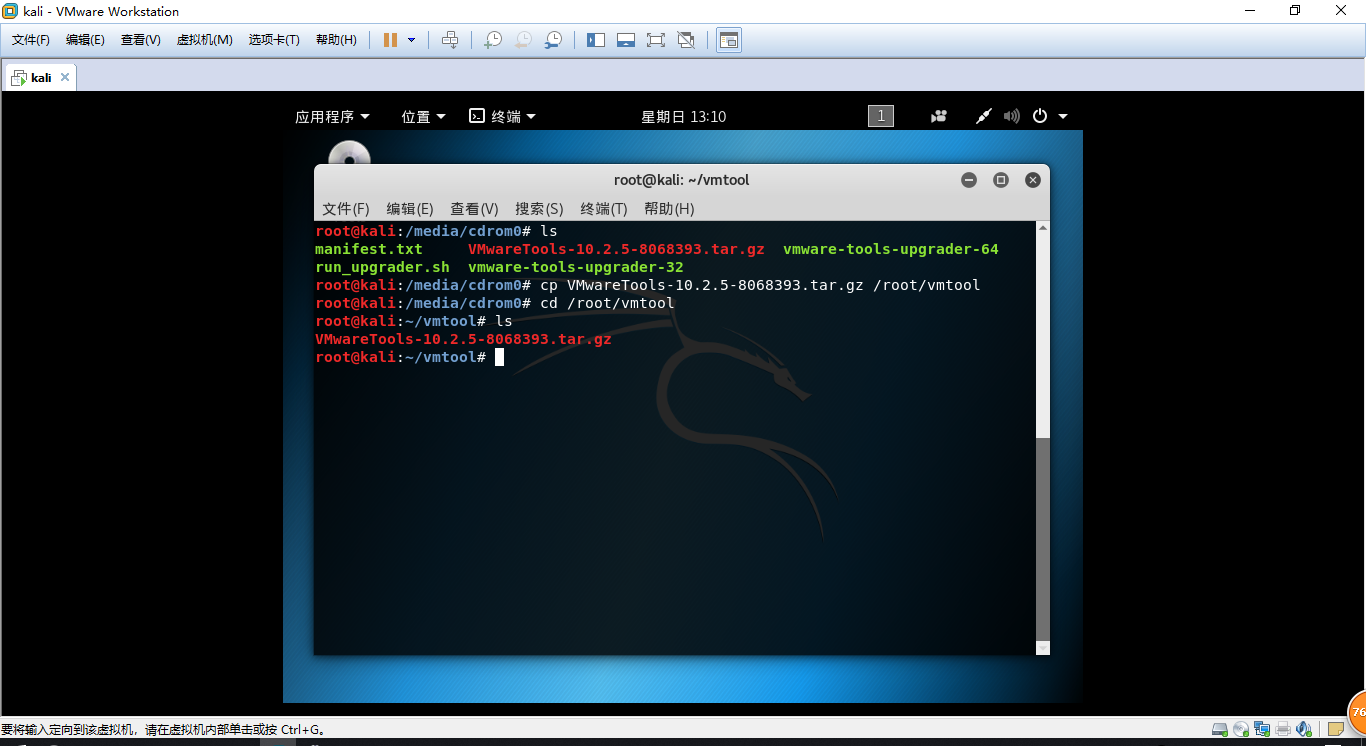The height and width of the screenshot is (746, 1366).
Task: Open the 选项卡(T) menu
Action: [274, 40]
